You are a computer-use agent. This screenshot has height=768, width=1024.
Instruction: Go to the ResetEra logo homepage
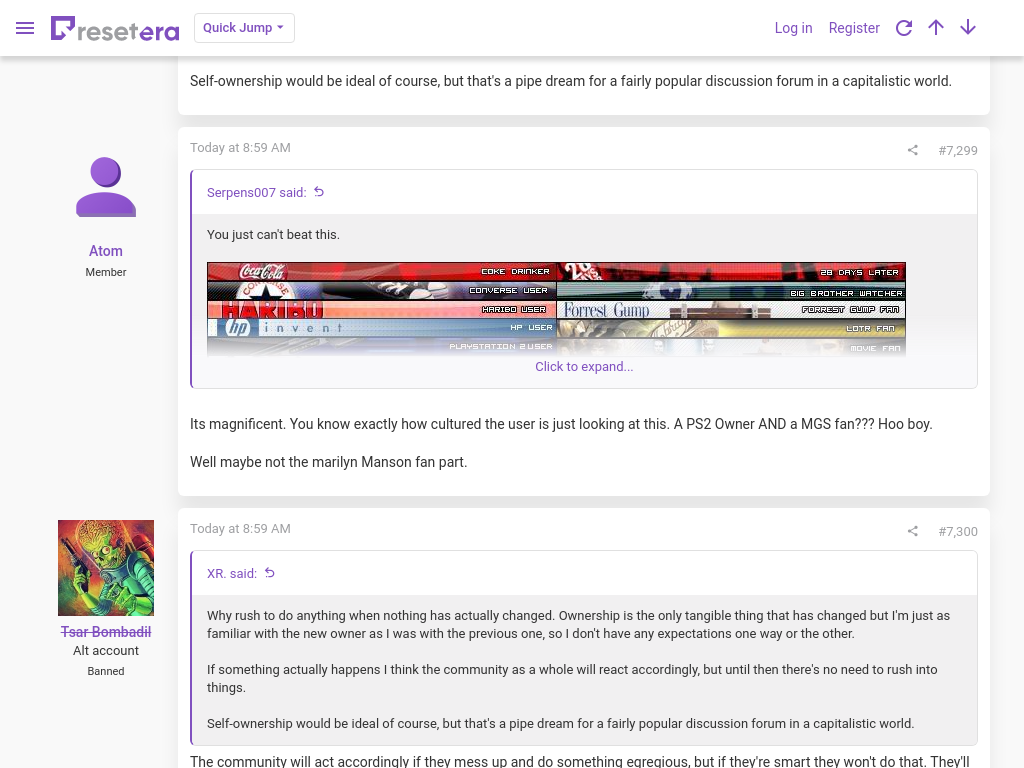tap(115, 28)
